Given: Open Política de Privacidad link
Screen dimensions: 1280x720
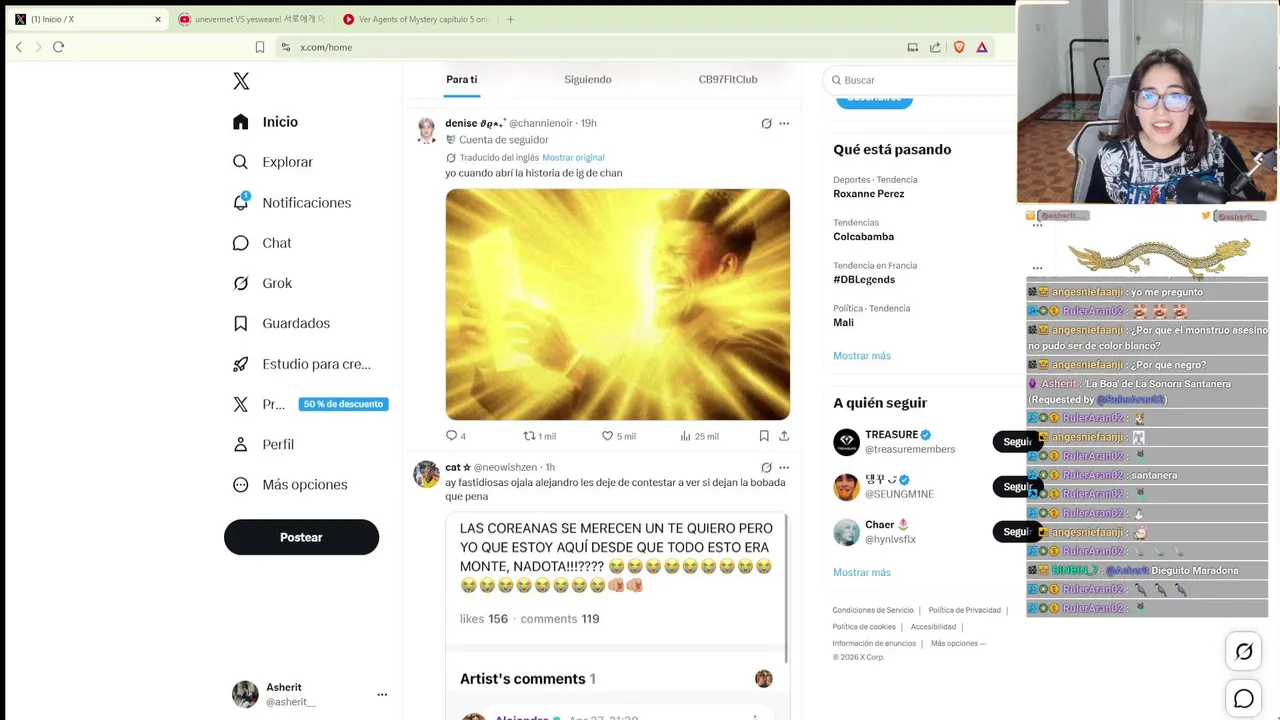Looking at the screenshot, I should pos(964,610).
